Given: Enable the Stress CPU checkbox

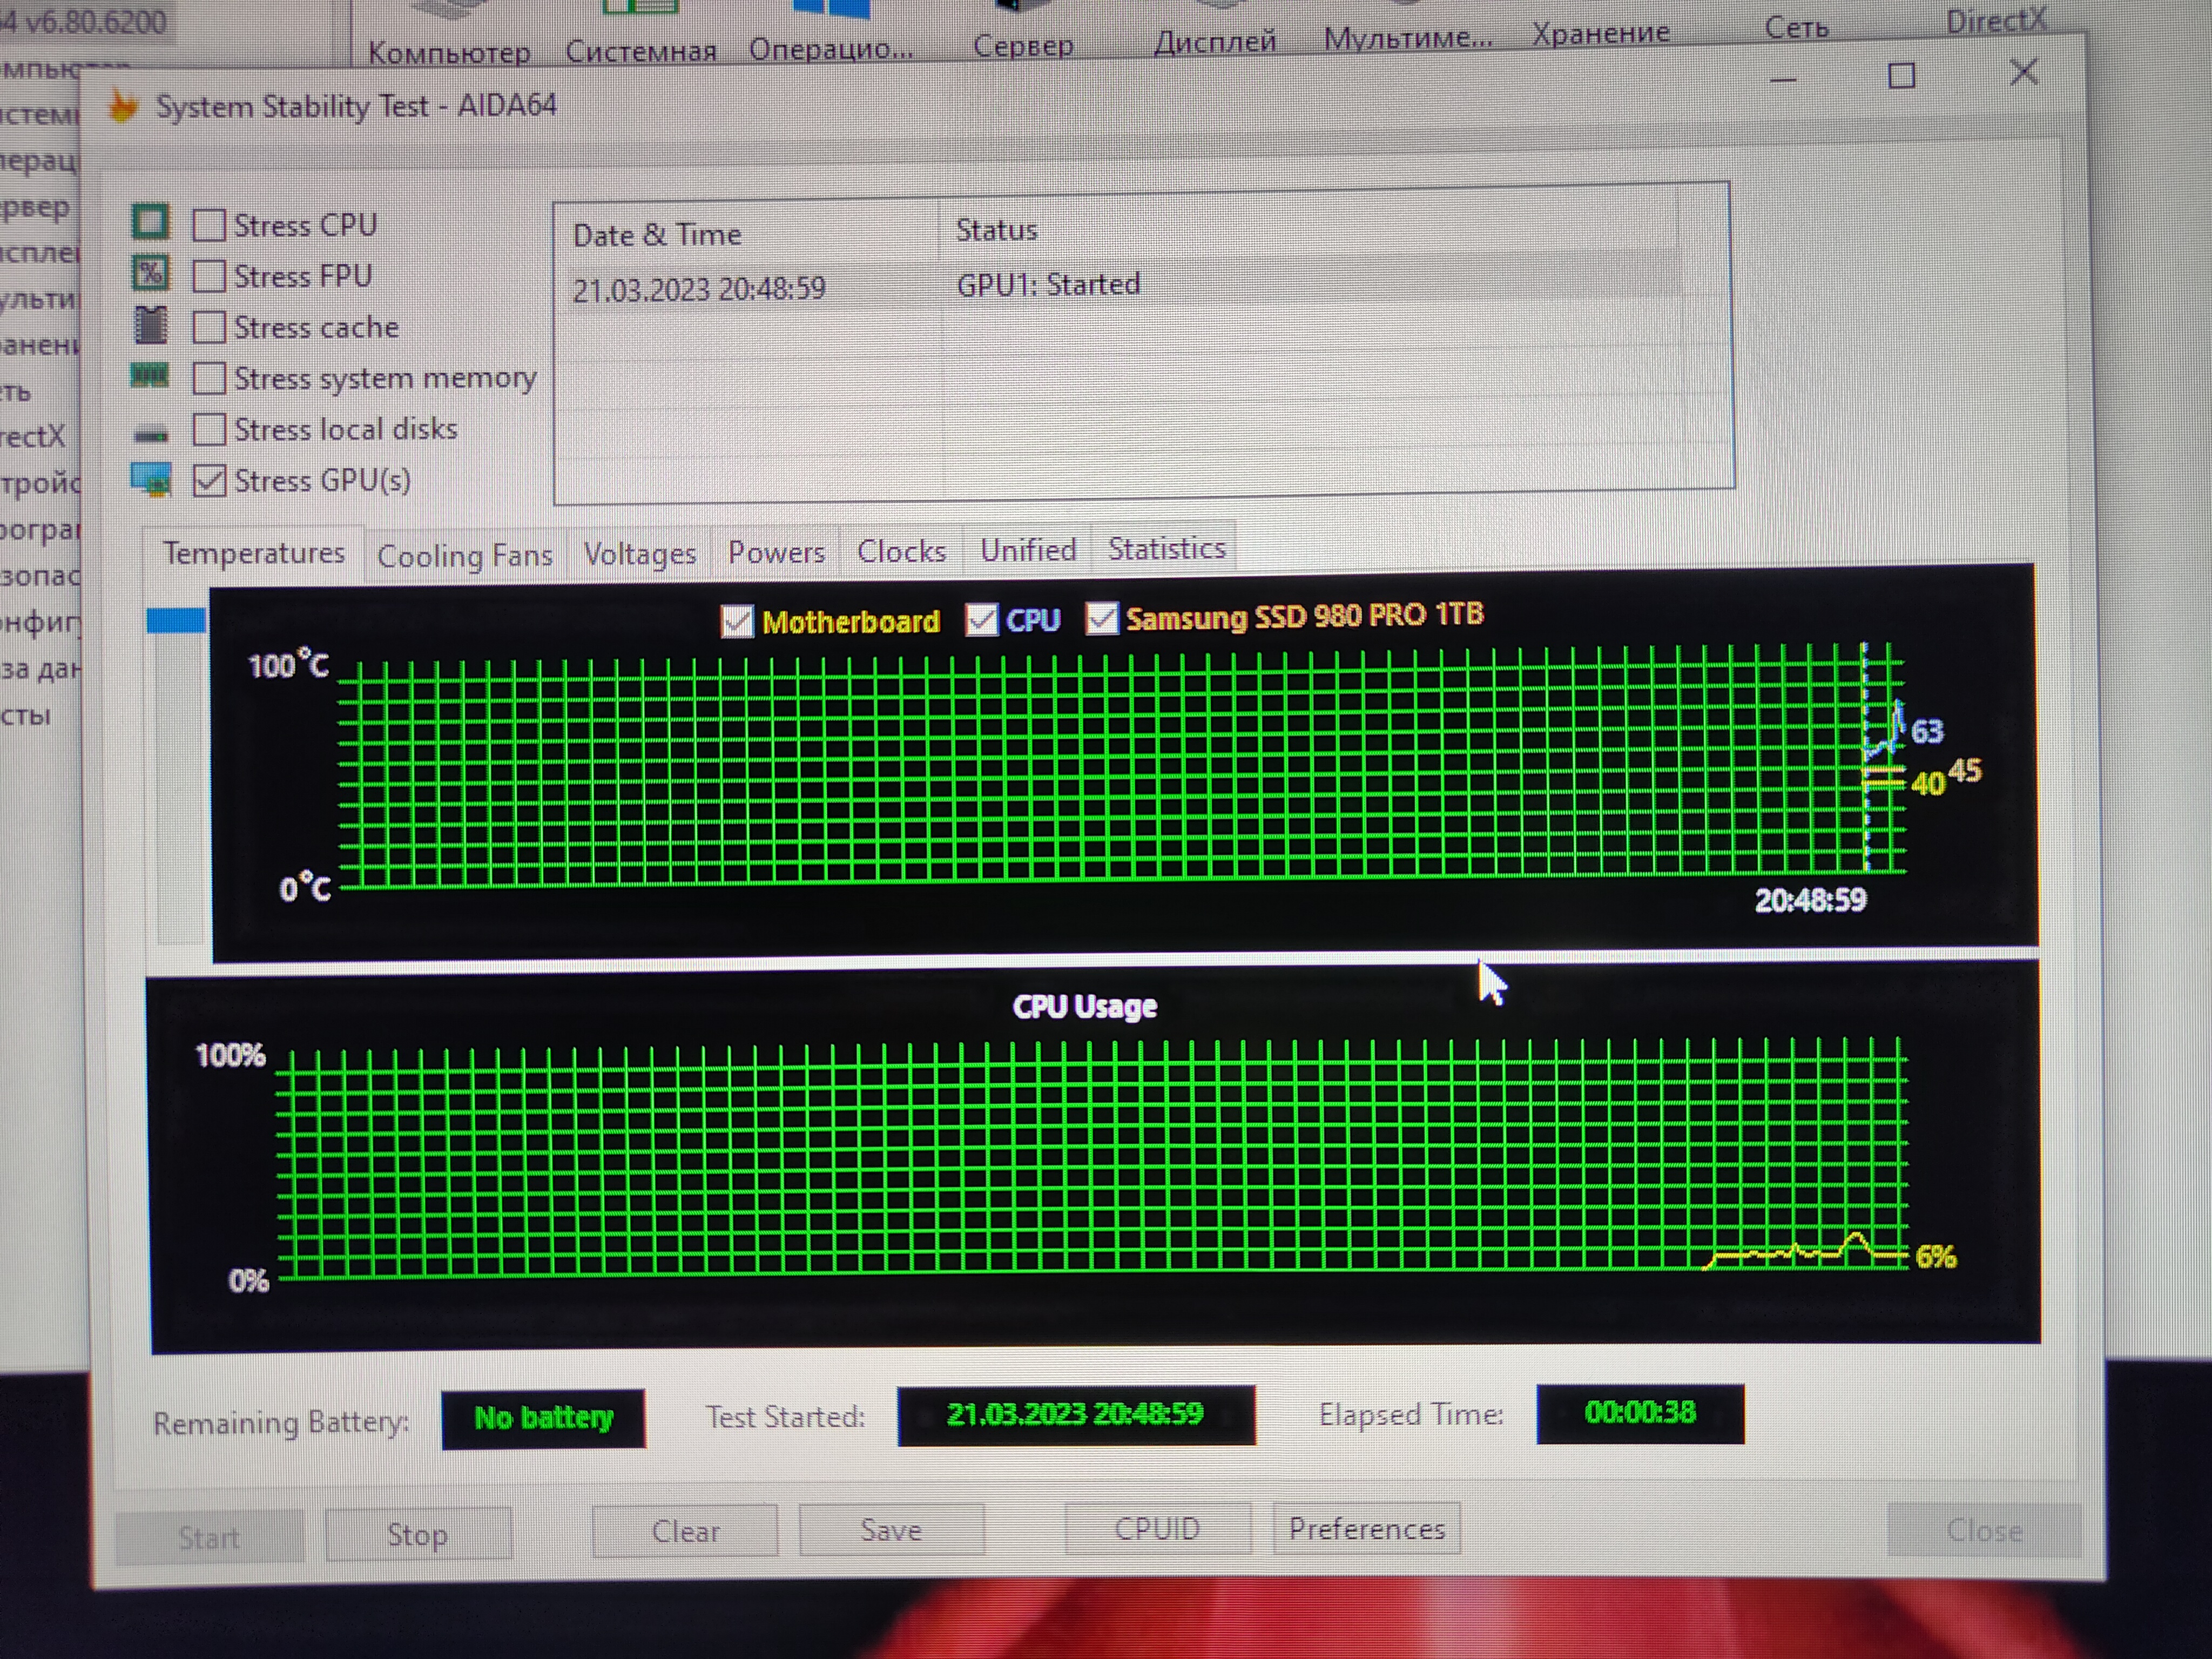Looking at the screenshot, I should 209,225.
